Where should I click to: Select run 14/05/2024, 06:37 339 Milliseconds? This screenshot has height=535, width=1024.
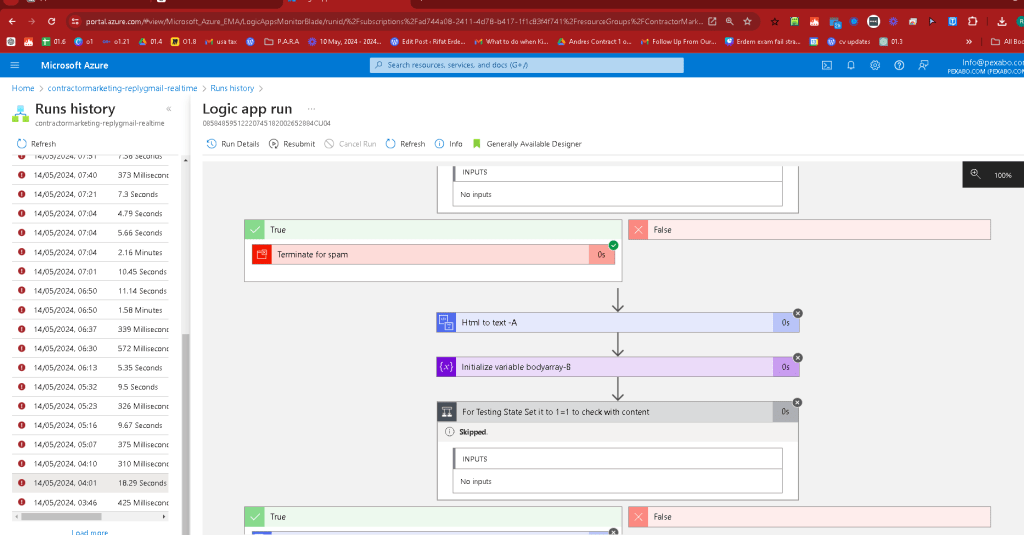click(x=90, y=329)
